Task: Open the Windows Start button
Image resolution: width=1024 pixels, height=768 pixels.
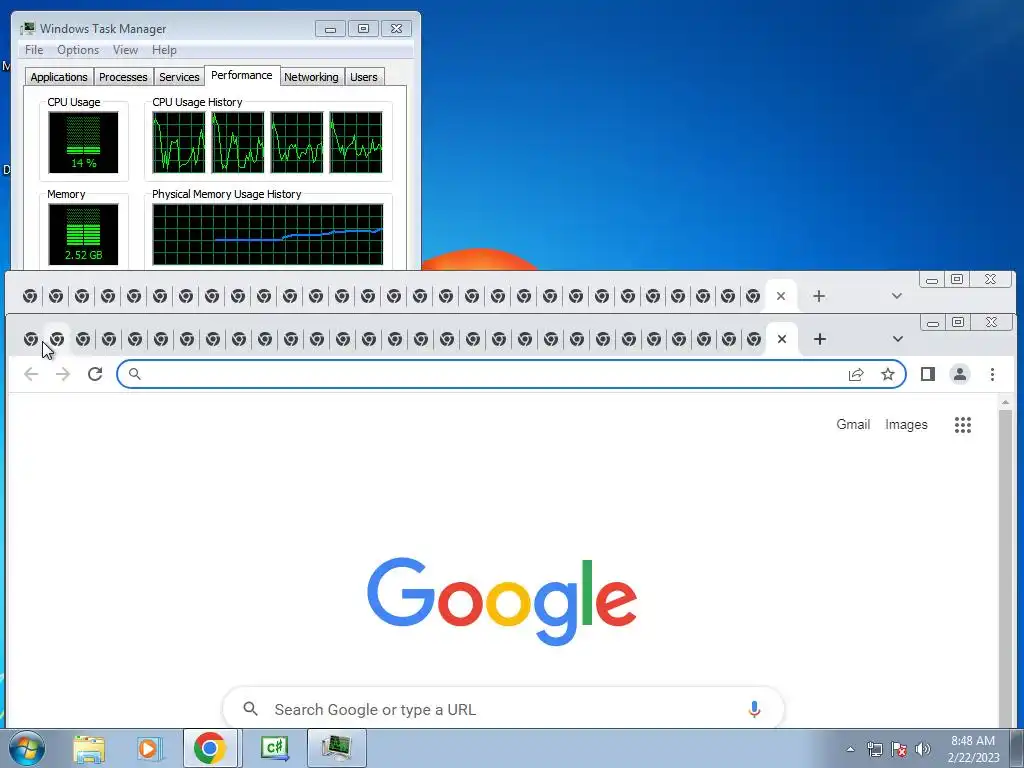Action: pos(27,748)
